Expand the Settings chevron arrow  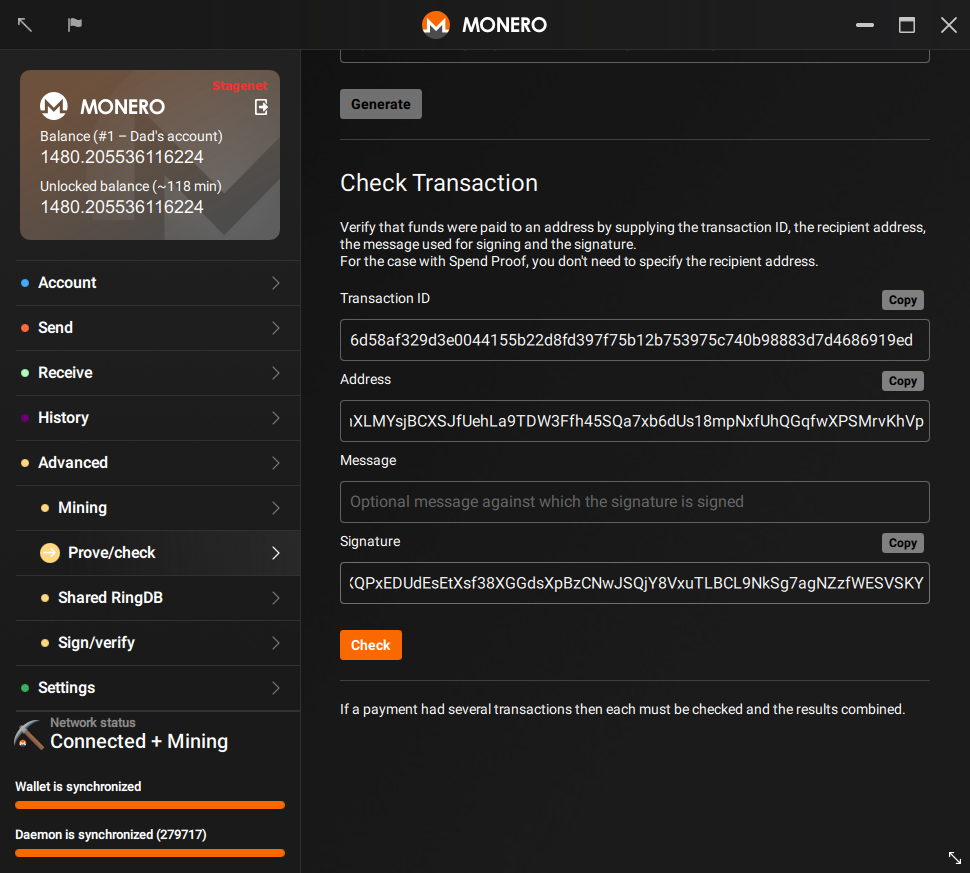tap(276, 688)
